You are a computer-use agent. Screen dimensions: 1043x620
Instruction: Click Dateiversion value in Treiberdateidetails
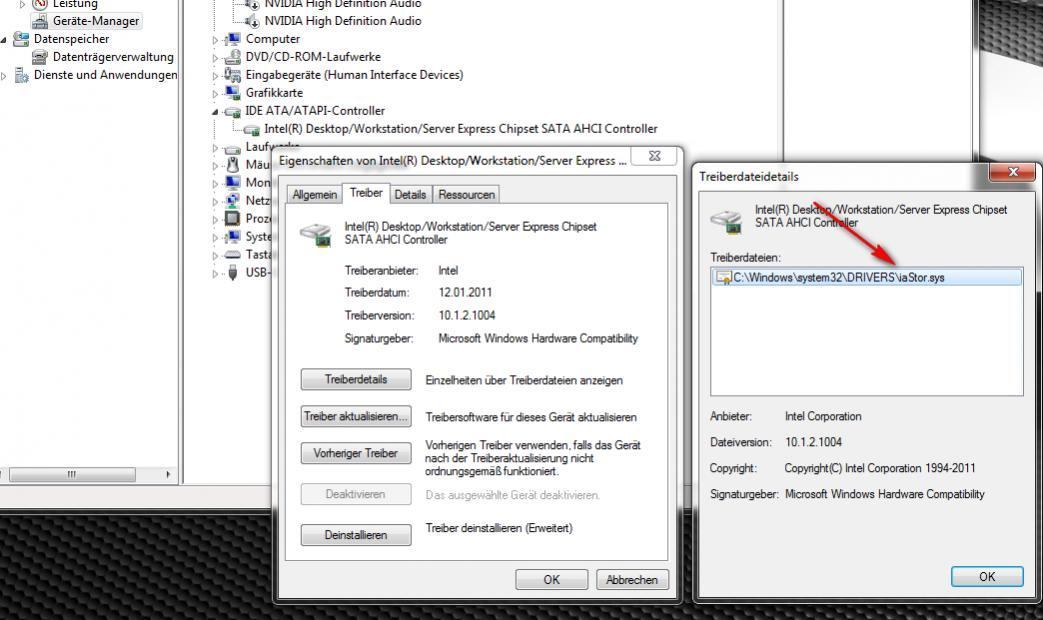point(814,442)
